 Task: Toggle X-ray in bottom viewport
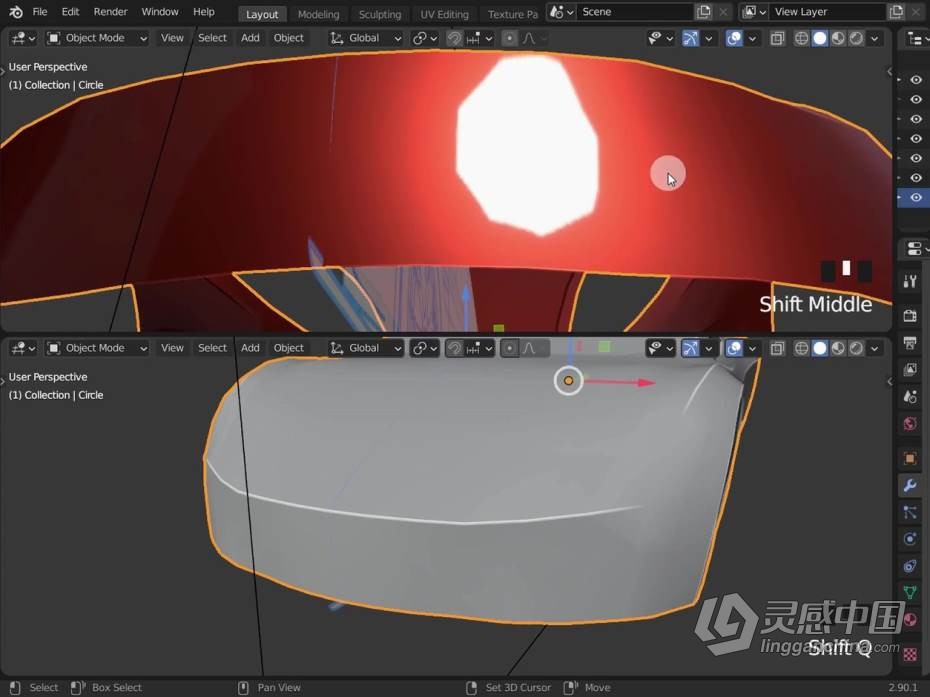tap(777, 349)
